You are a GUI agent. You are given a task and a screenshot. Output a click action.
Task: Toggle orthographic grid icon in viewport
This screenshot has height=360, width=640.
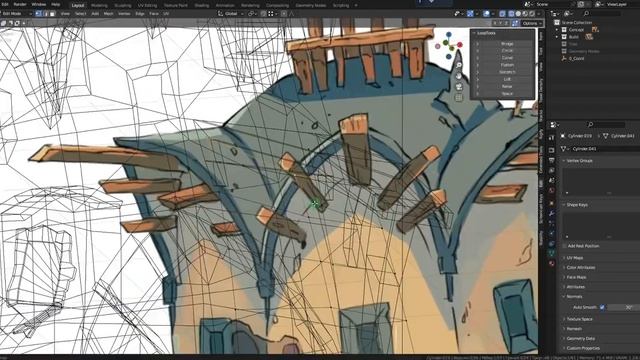tap(459, 97)
